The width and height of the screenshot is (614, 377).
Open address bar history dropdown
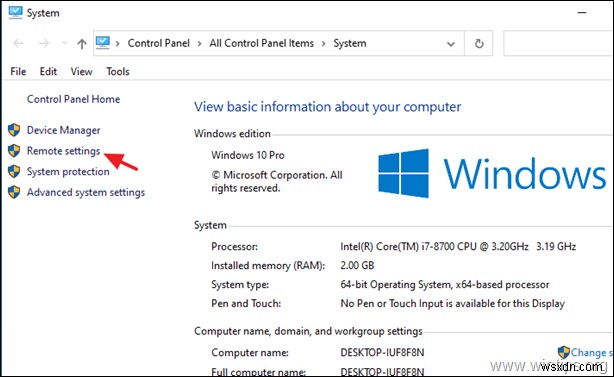coord(451,44)
